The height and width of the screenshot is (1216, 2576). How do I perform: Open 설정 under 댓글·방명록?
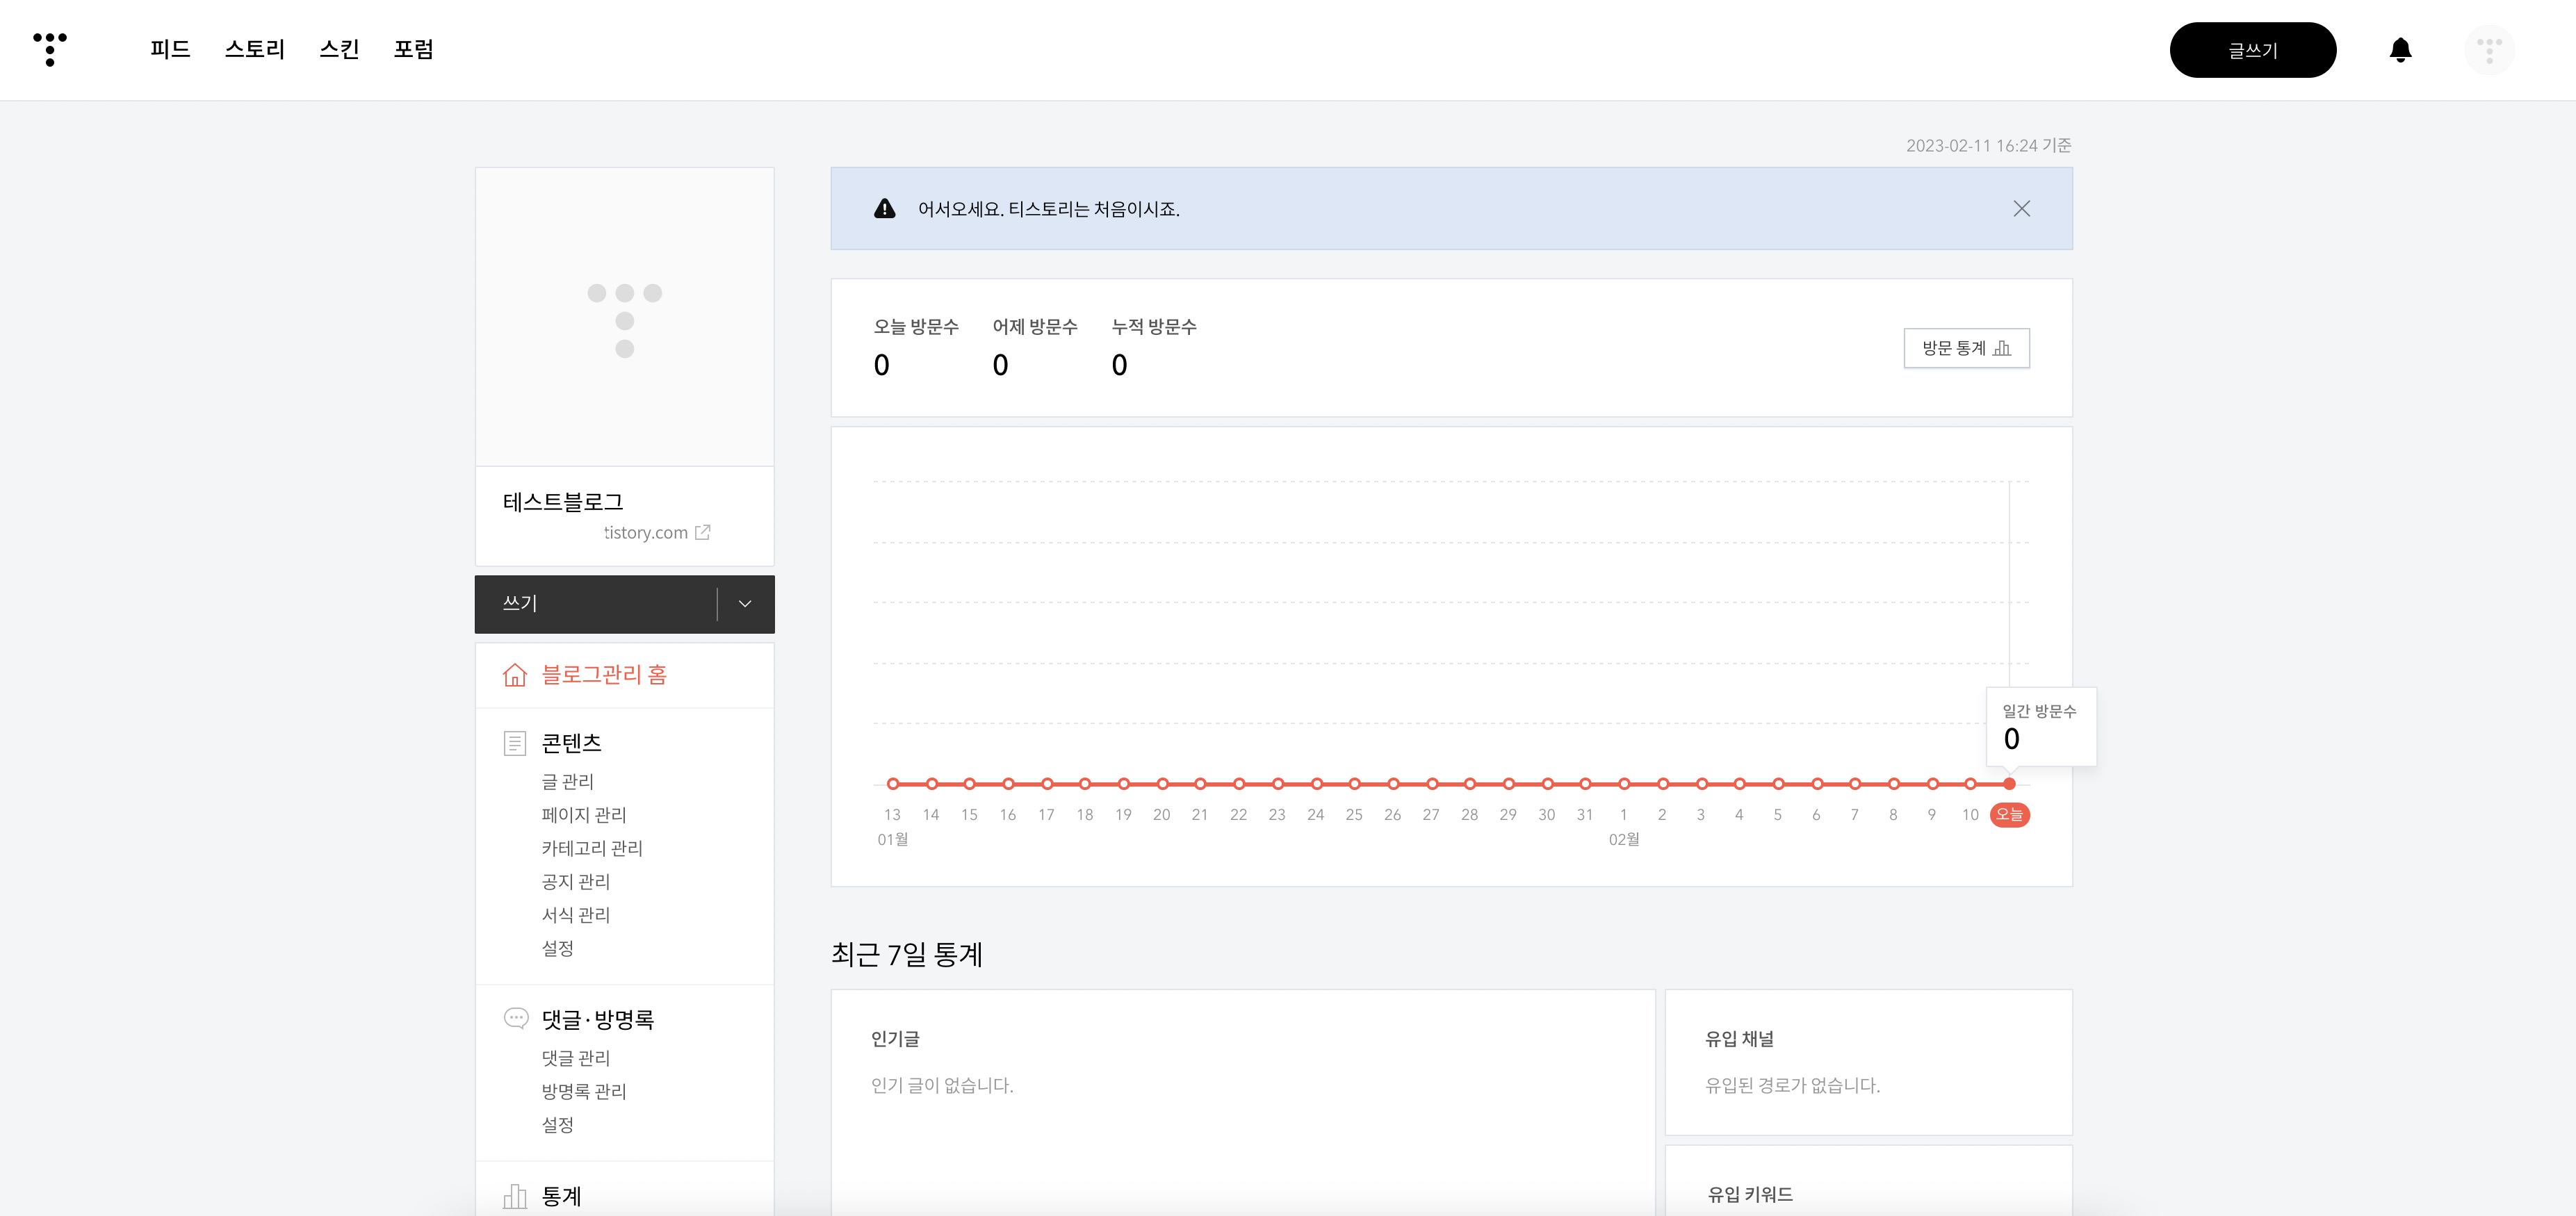(x=558, y=1125)
